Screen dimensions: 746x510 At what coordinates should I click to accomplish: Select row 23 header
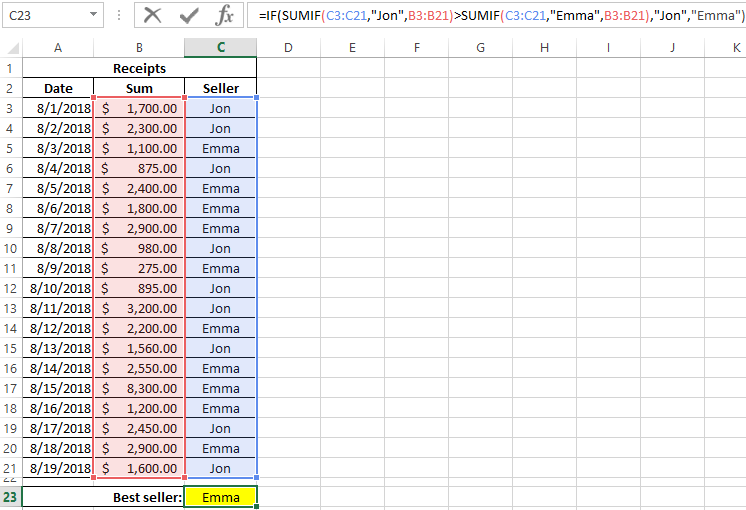(x=11, y=497)
